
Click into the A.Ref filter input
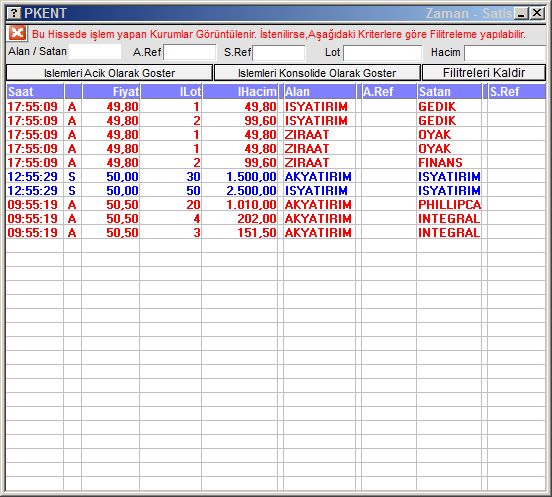(190, 52)
